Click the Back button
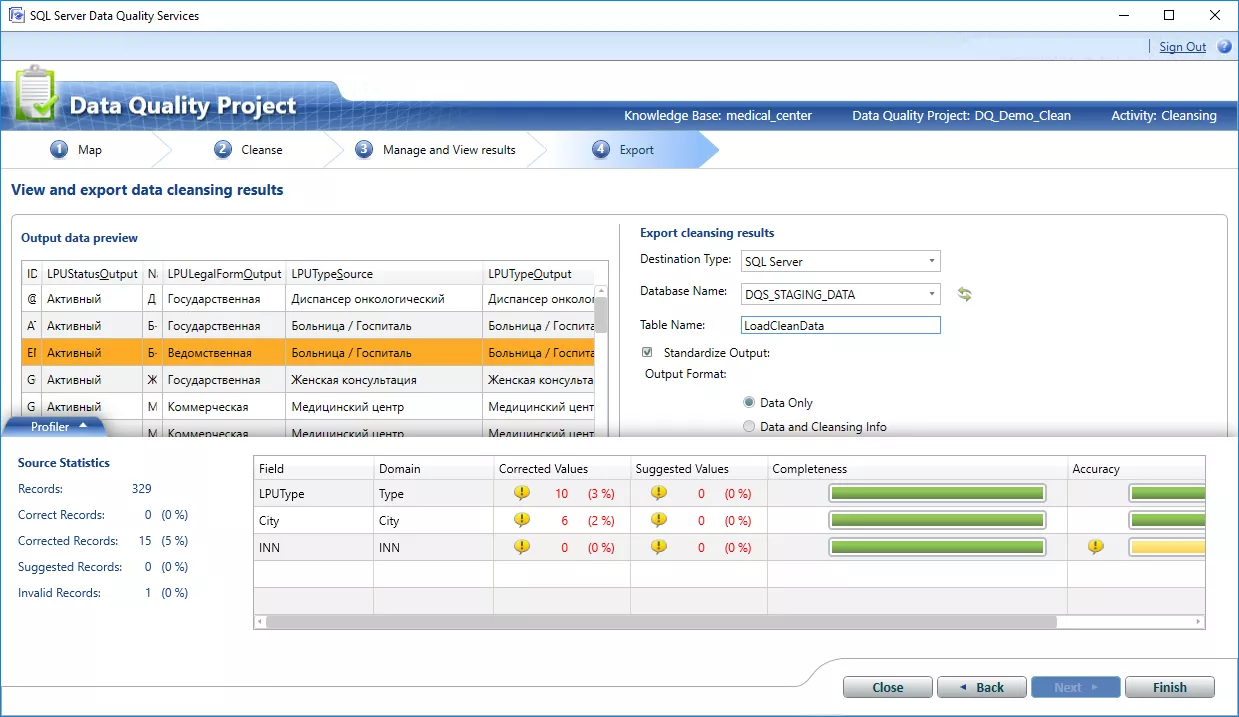Screen dimensions: 1239x717 click(x=982, y=687)
